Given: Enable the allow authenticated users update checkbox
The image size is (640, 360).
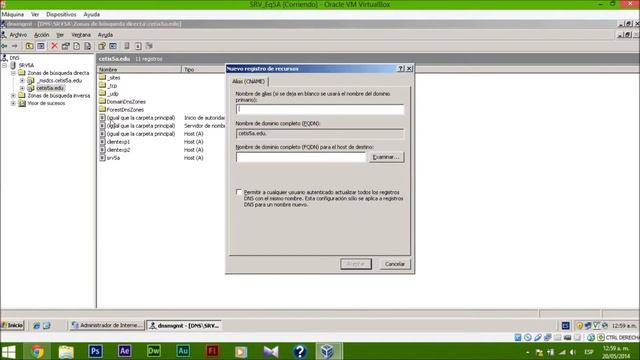Looking at the screenshot, I should click(239, 192).
